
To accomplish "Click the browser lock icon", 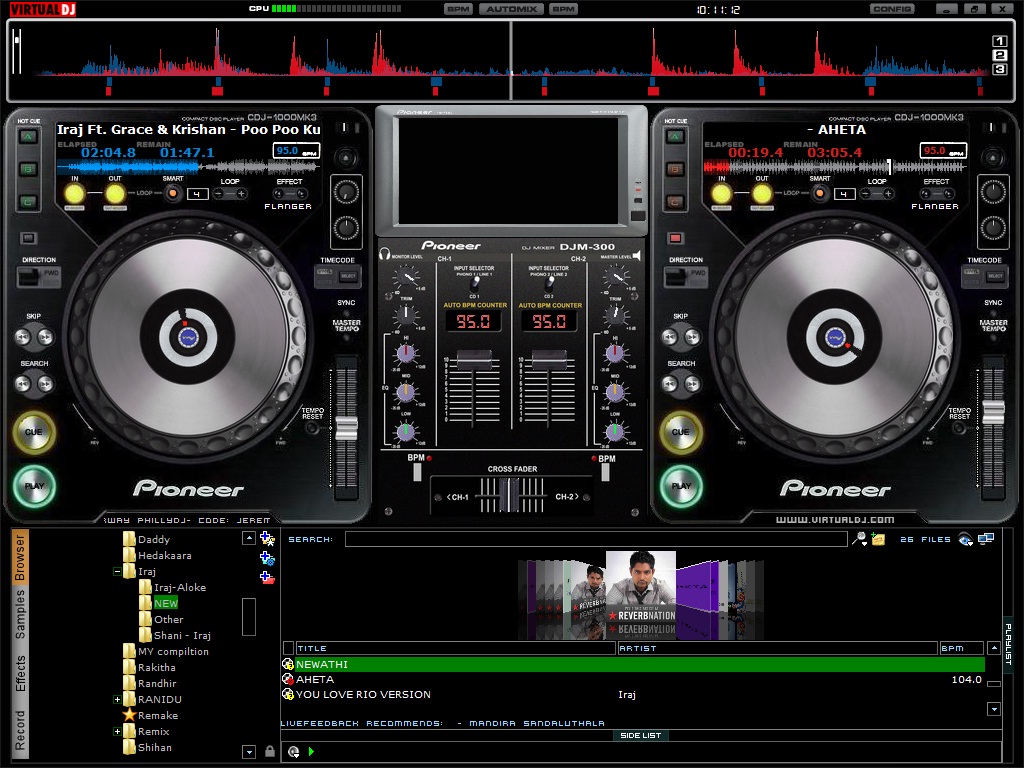I will tap(270, 752).
